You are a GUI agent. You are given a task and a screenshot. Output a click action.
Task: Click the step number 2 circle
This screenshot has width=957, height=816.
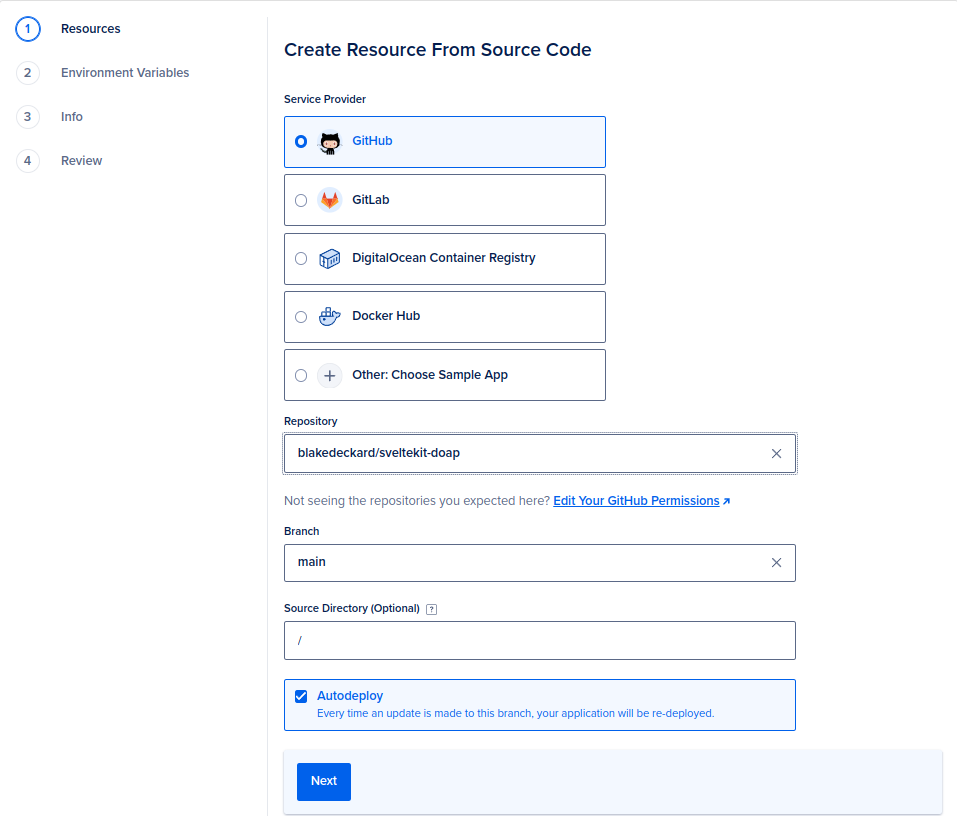(x=27, y=73)
